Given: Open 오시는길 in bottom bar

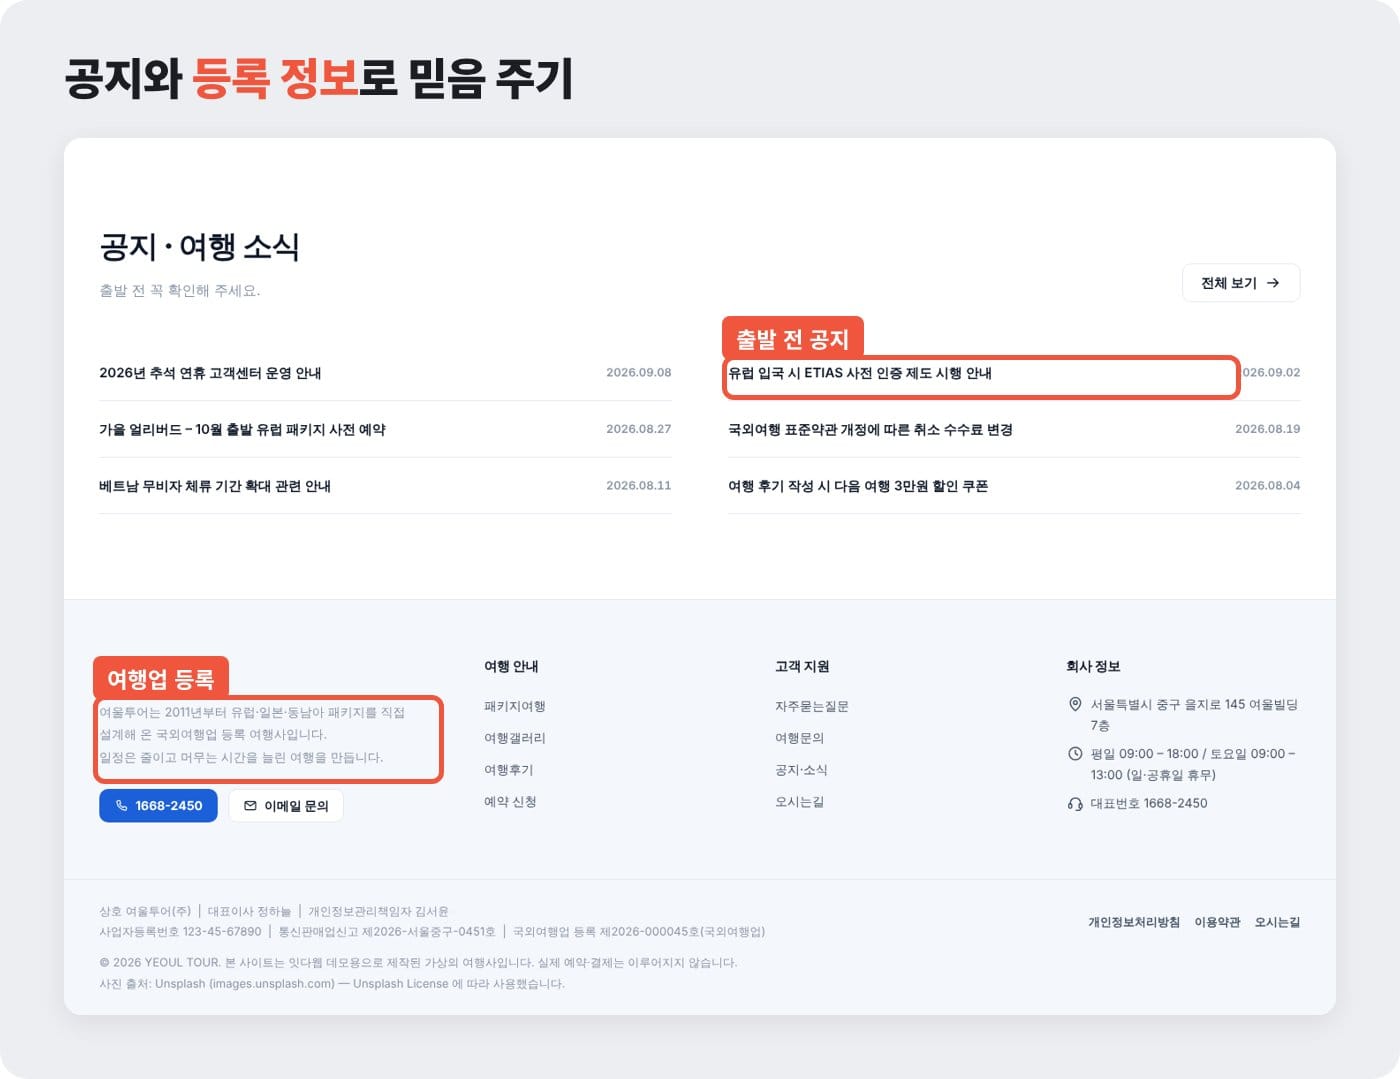Looking at the screenshot, I should tap(1278, 922).
